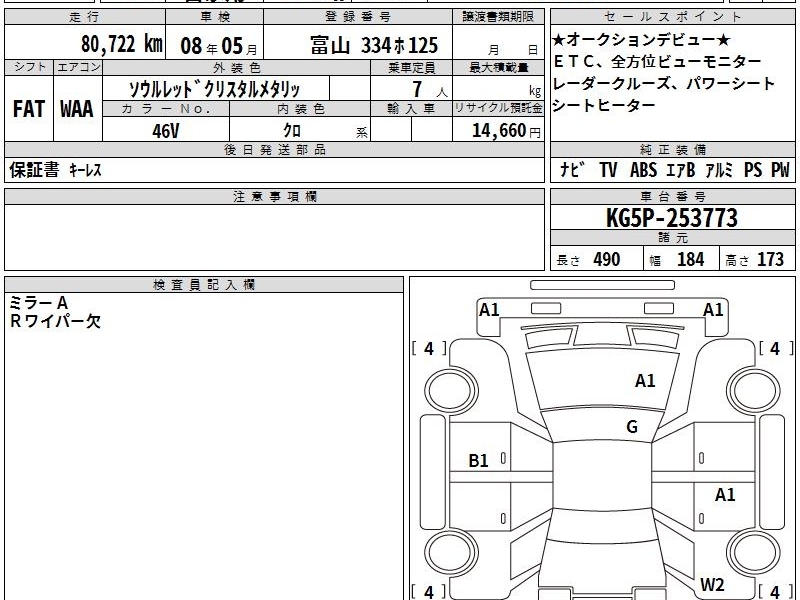Viewport: 800px width, 600px height.
Task: Click the 乗車定員 header
Action: point(411,67)
